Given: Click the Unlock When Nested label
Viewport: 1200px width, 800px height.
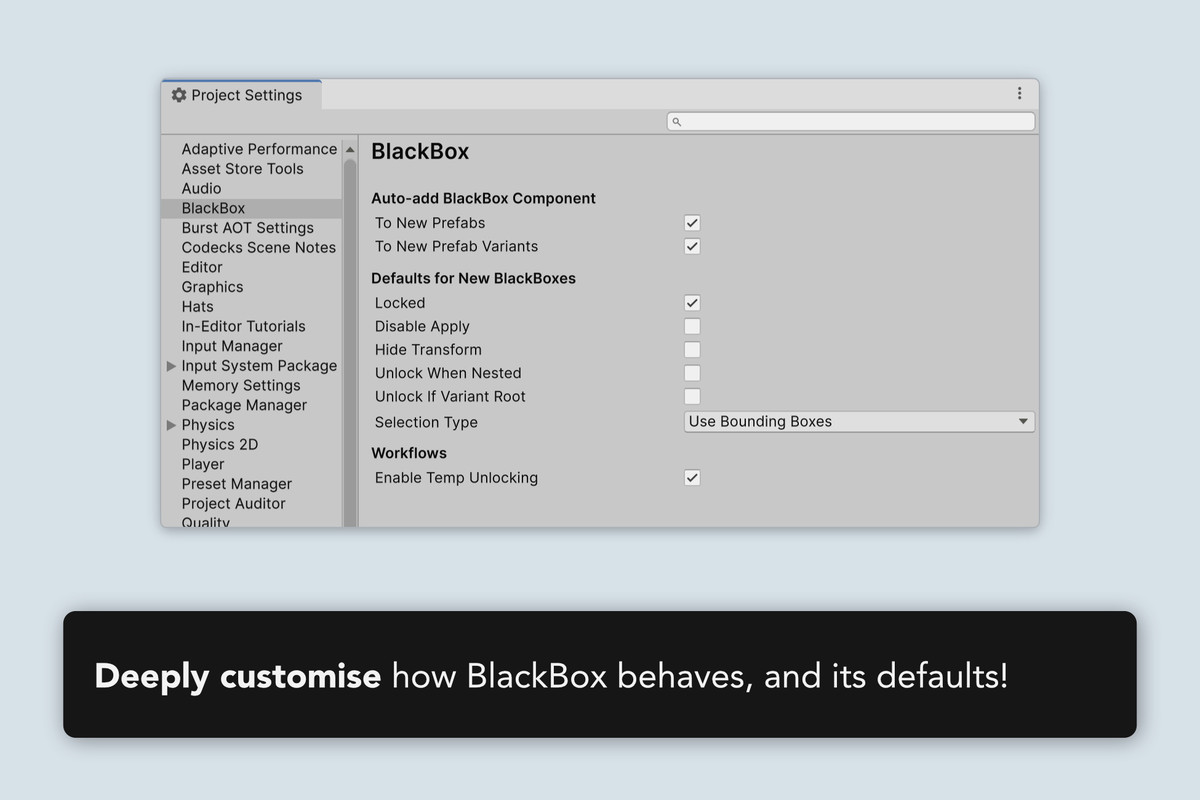Looking at the screenshot, I should [448, 373].
